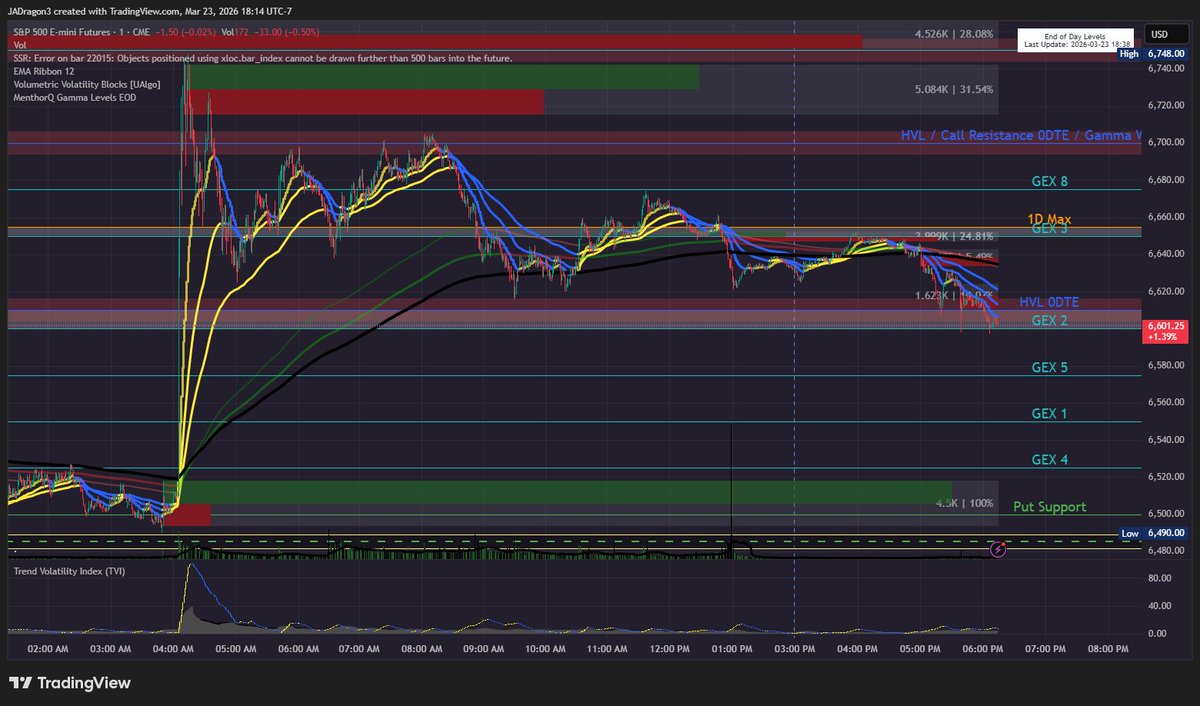Click the 6,560.00 price axis value
1200x706 pixels.
(1166, 402)
